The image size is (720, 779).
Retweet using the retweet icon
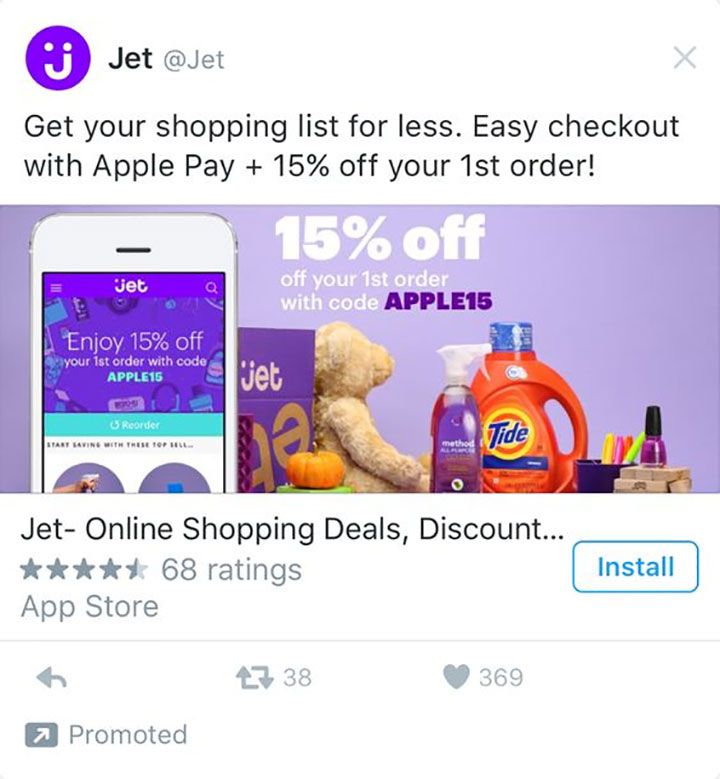(x=254, y=678)
